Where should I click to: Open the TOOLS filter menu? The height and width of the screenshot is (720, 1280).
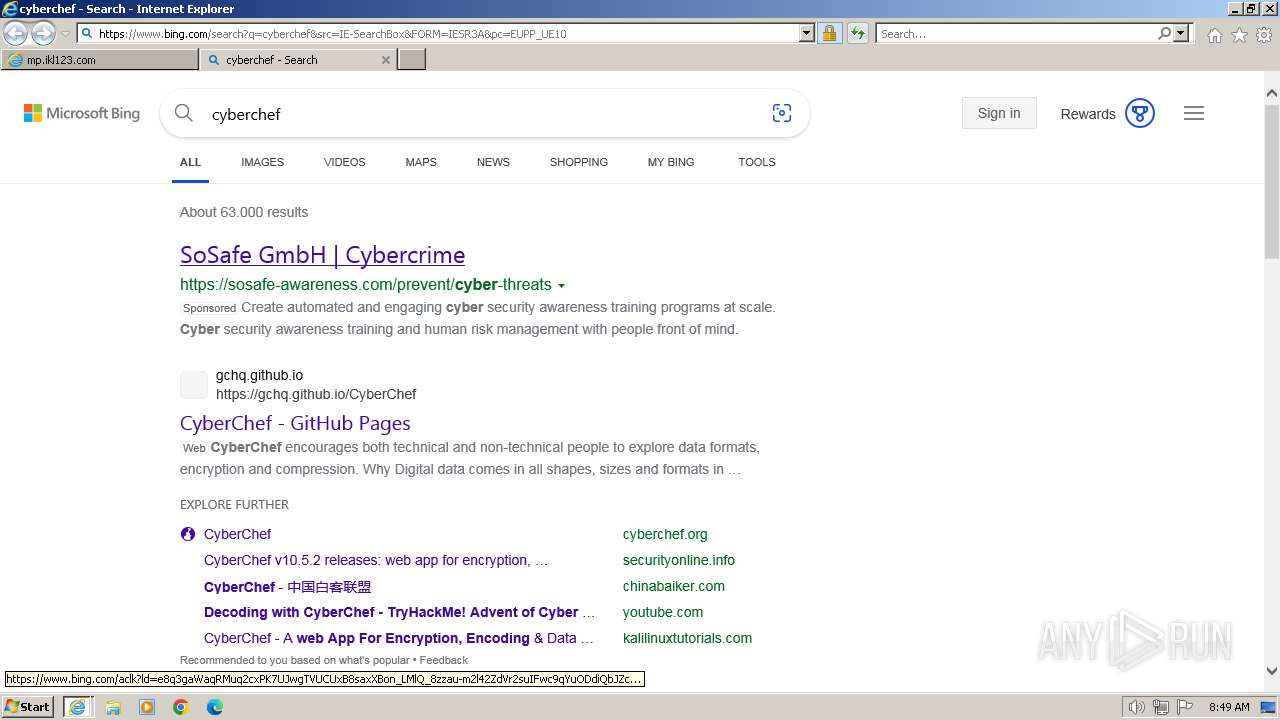tap(757, 162)
